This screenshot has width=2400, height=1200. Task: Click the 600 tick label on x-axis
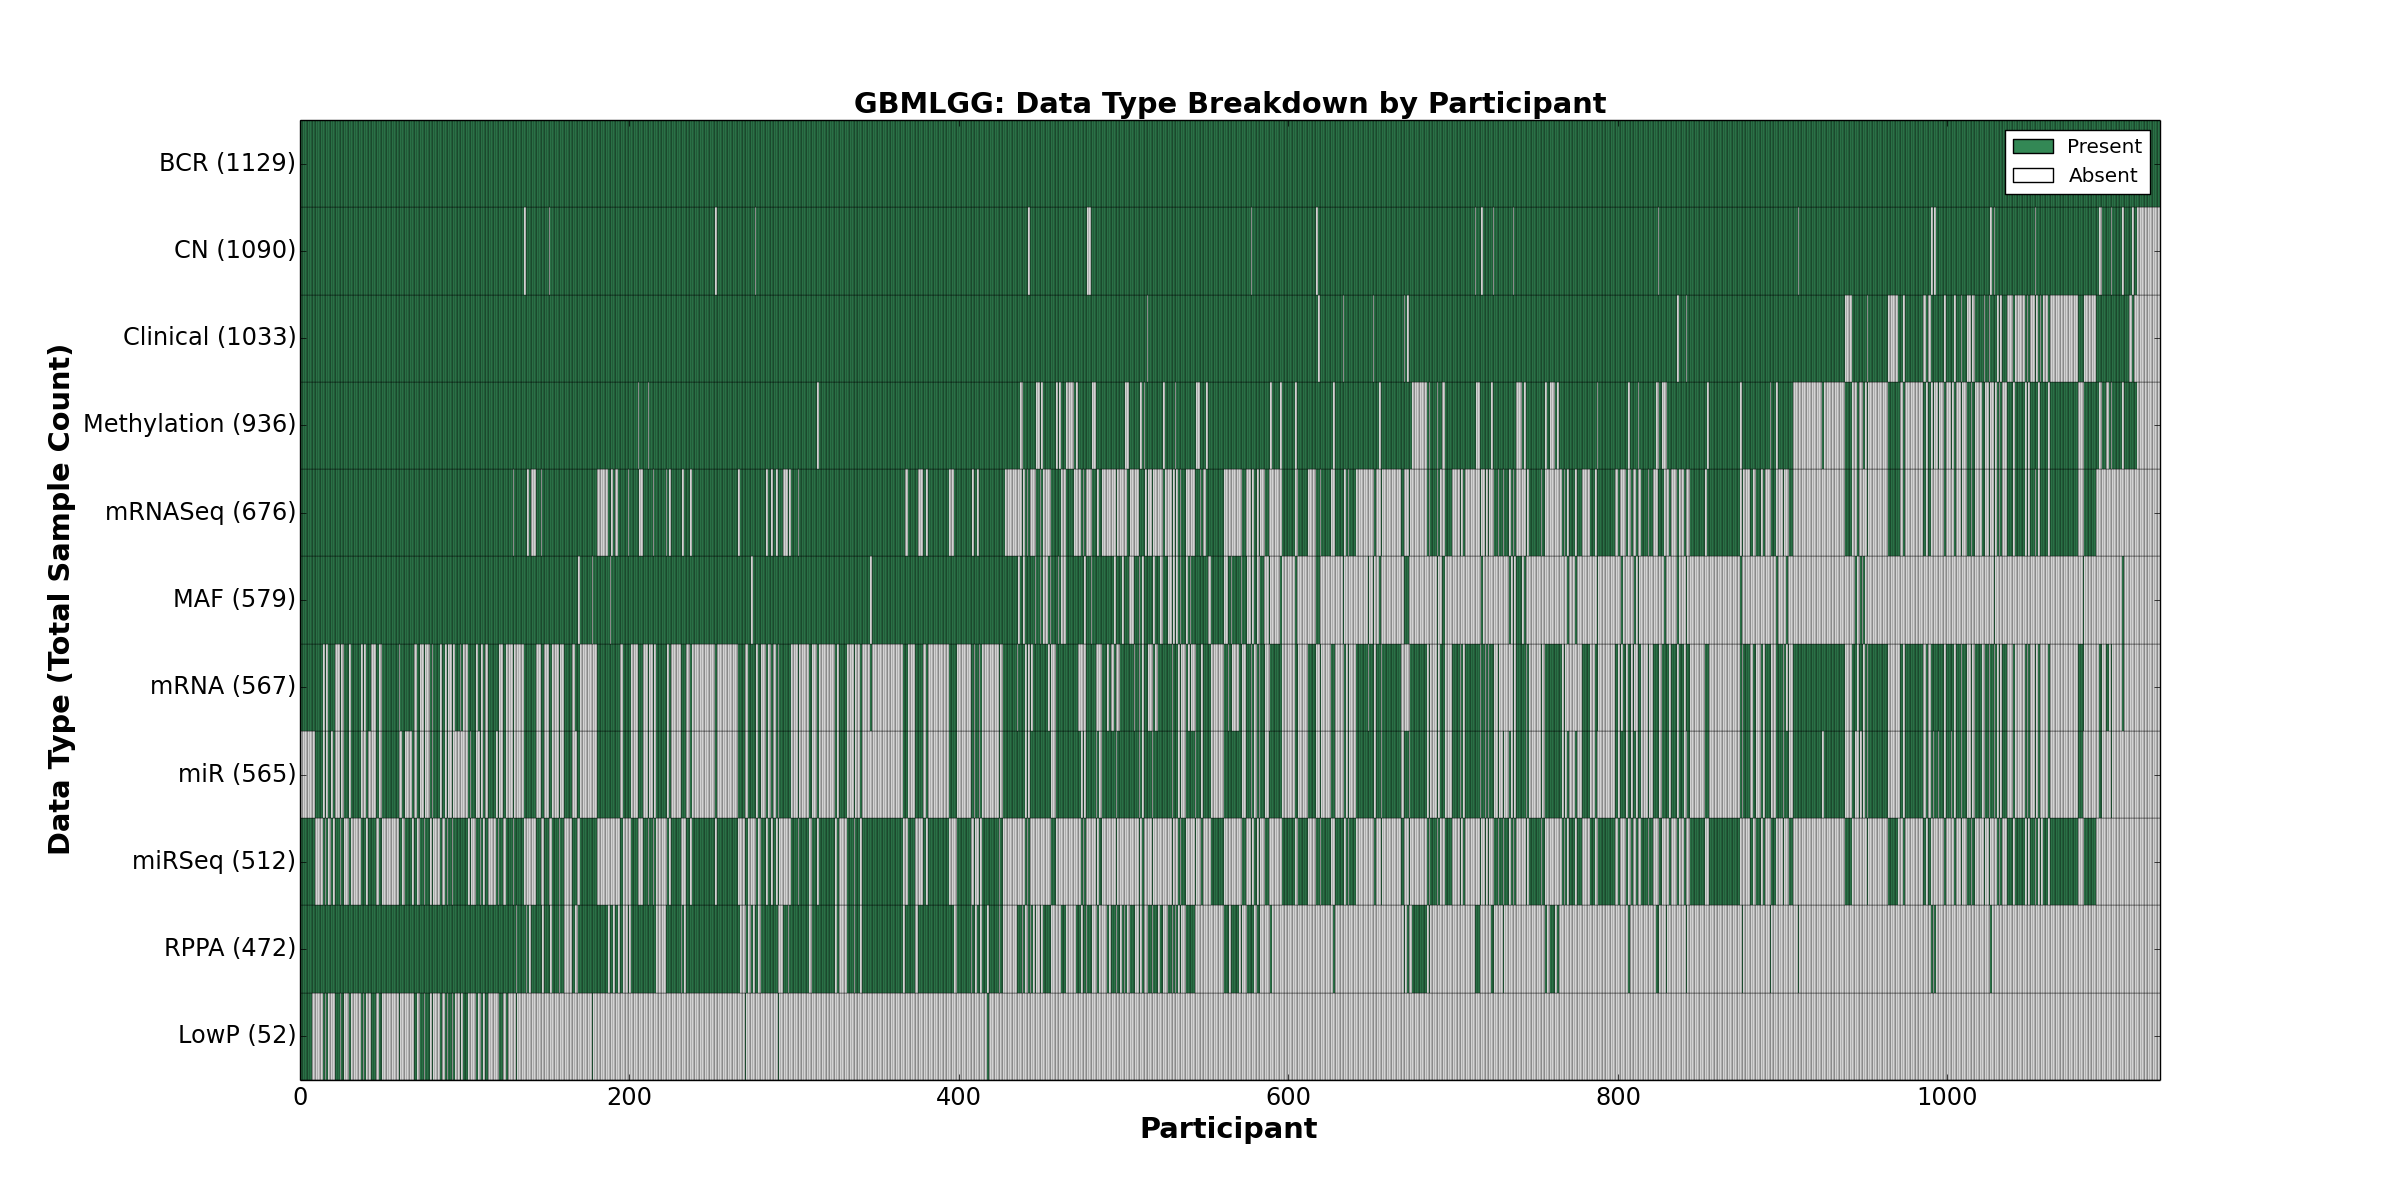(x=1288, y=1097)
